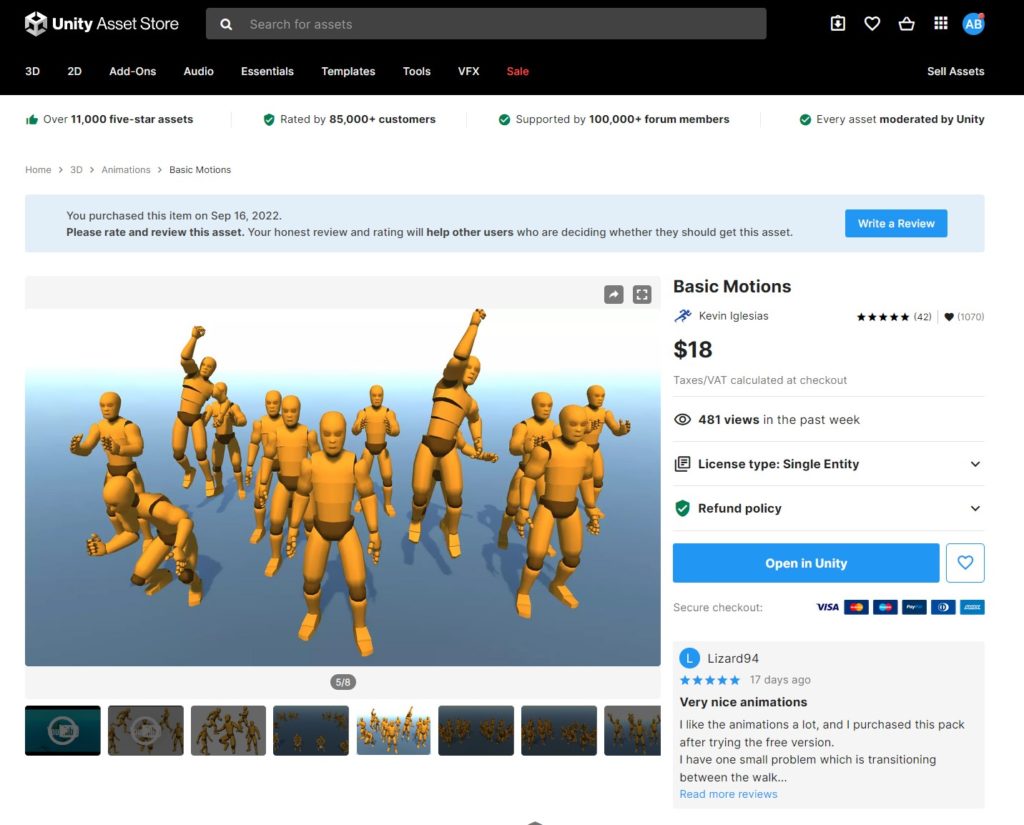The width and height of the screenshot is (1024, 825).
Task: Open the shopping cart basket icon
Action: point(906,24)
